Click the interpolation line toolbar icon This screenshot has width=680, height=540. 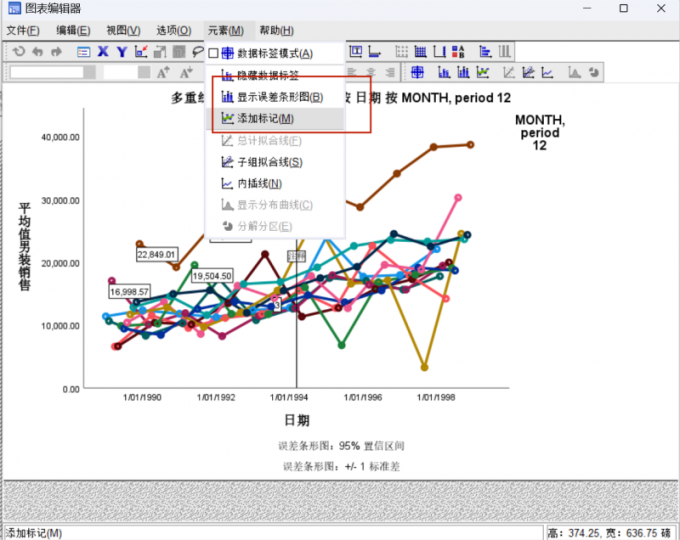547,72
